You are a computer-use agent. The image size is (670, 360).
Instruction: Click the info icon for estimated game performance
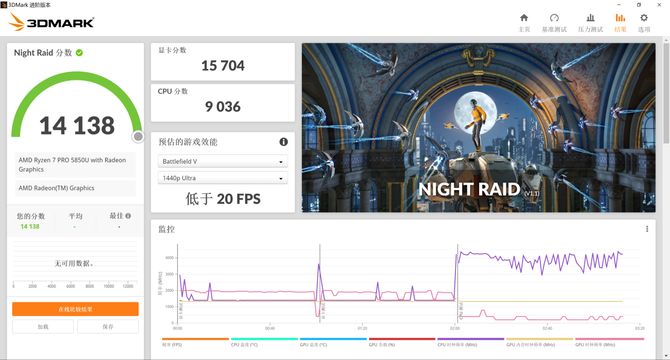(283, 142)
